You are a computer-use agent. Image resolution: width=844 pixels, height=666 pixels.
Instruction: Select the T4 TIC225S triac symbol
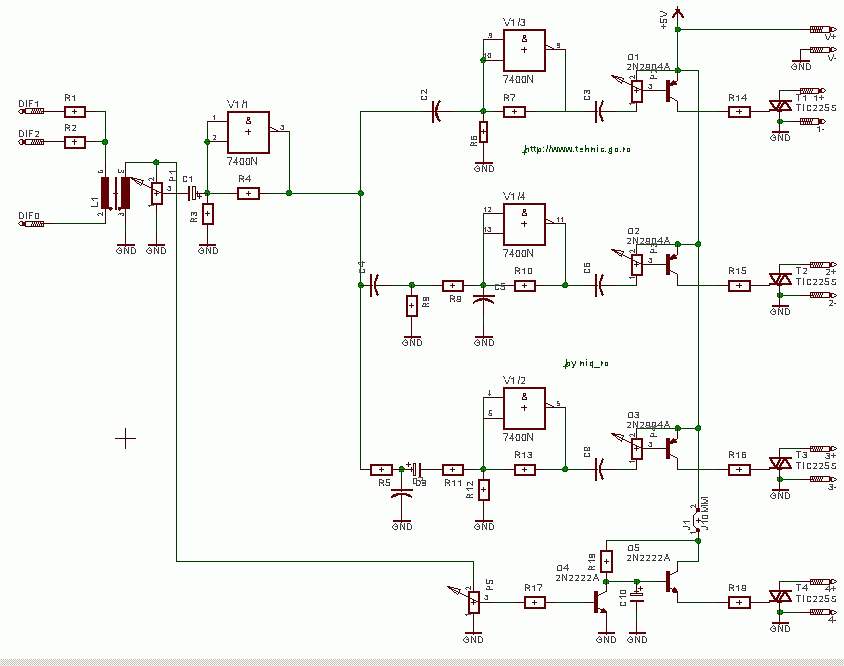[x=779, y=596]
